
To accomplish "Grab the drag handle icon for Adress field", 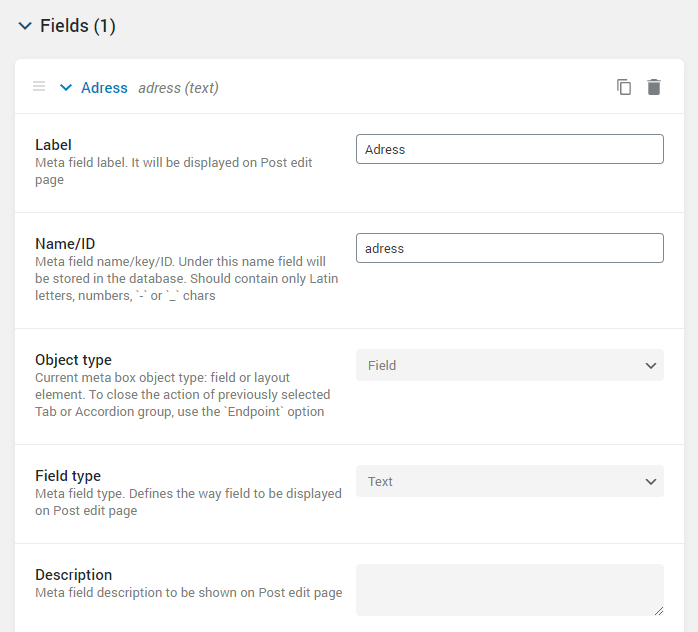I will (39, 86).
